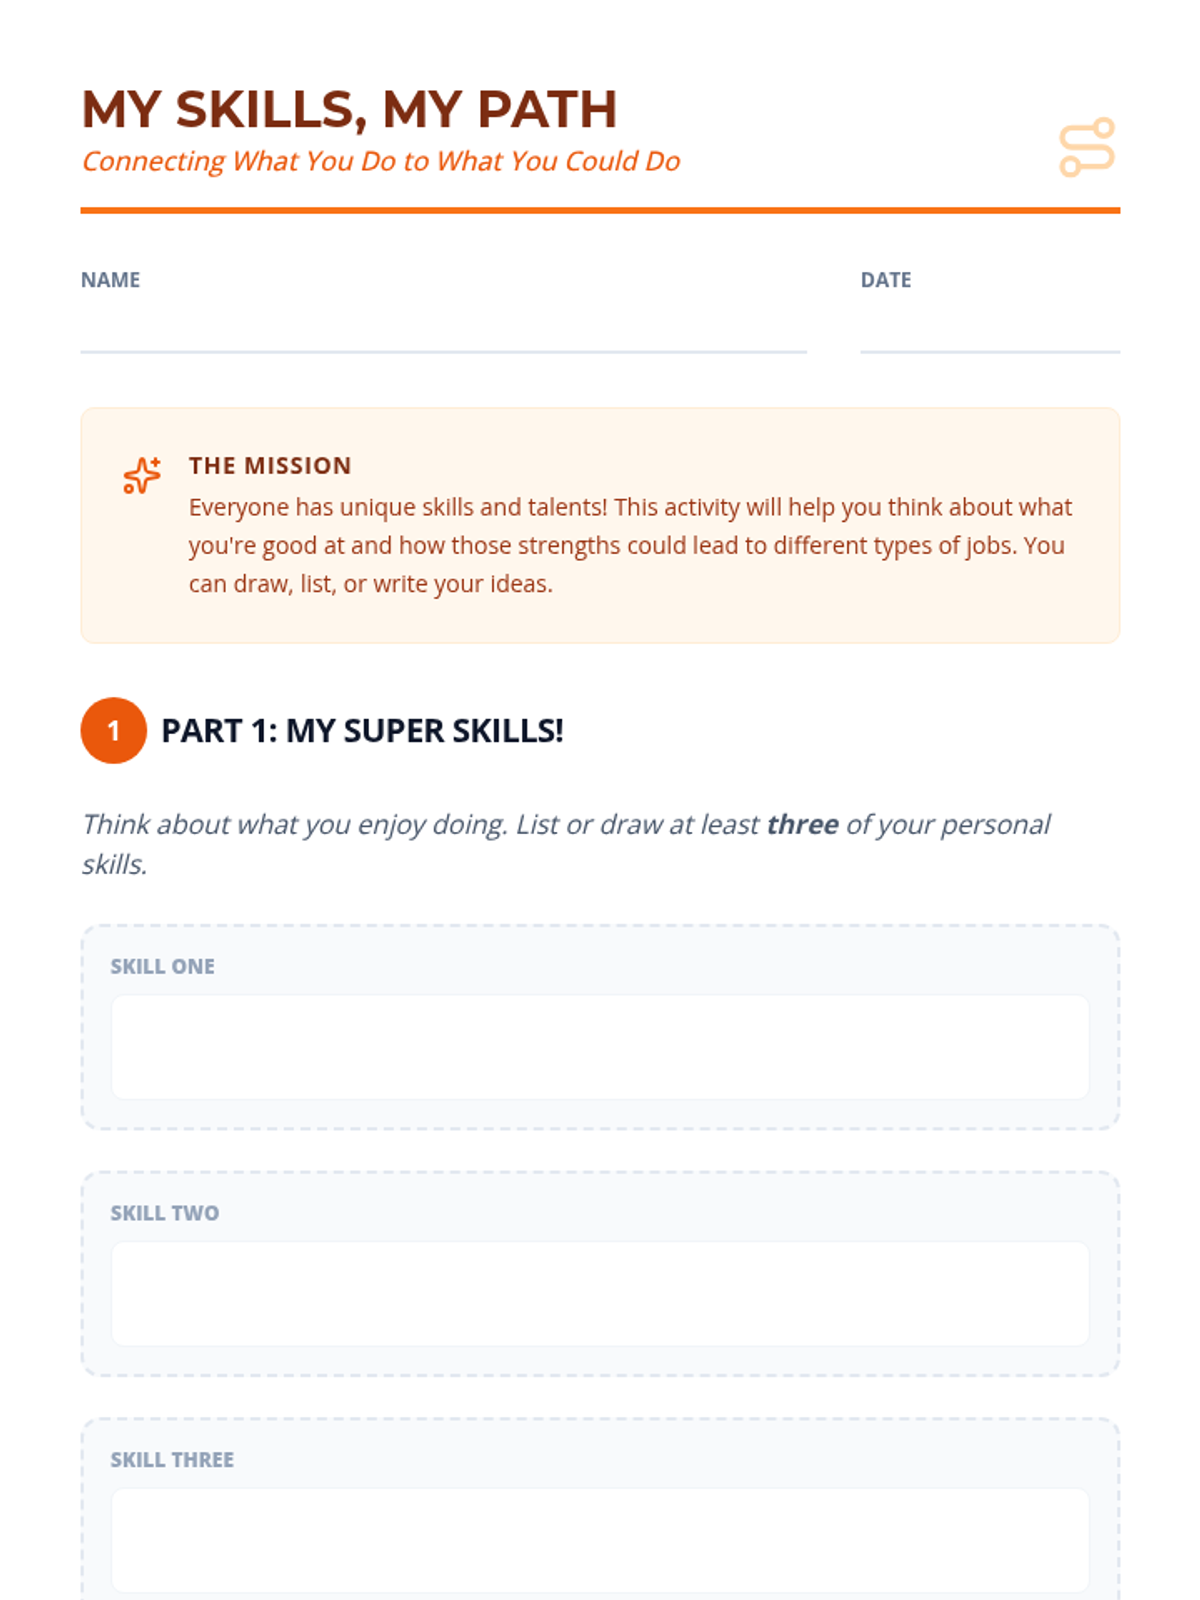This screenshot has height=1600, width=1200.
Task: Click the Skill Two label
Action: (164, 1213)
